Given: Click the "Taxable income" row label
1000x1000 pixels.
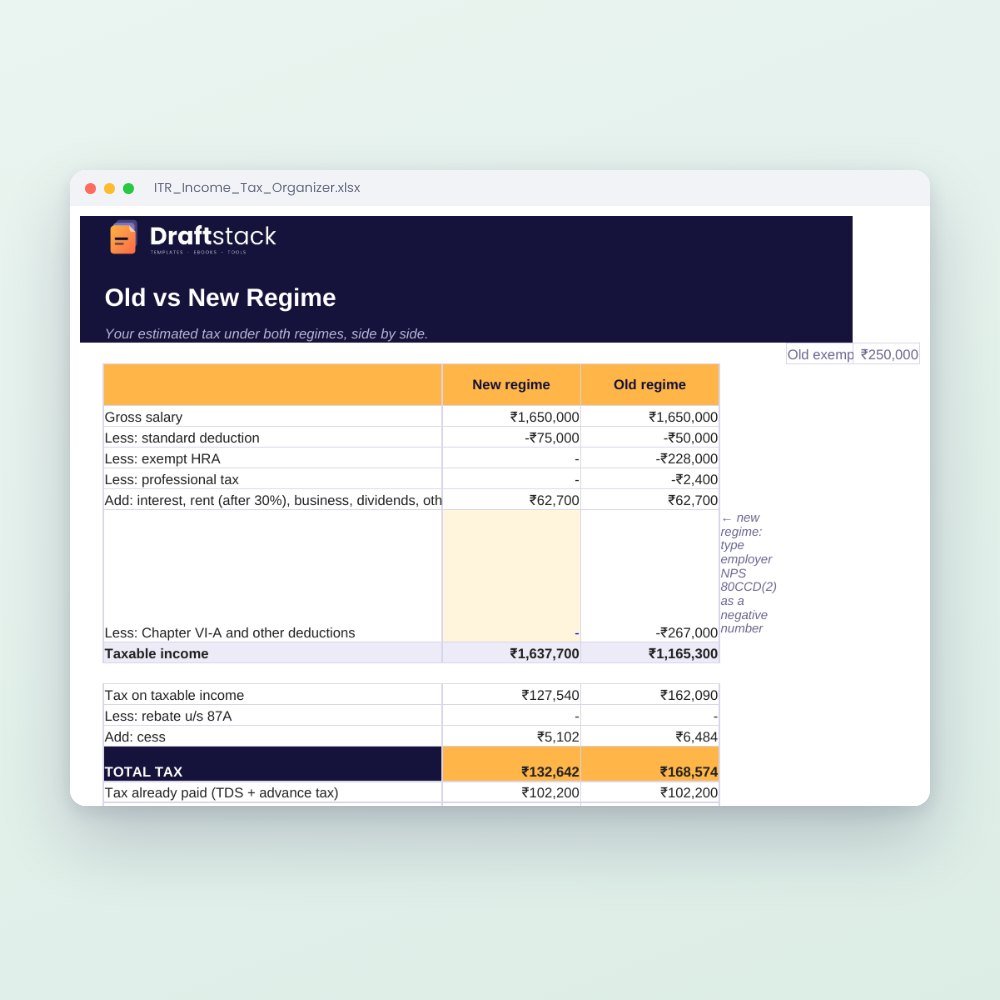Looking at the screenshot, I should (x=156, y=654).
